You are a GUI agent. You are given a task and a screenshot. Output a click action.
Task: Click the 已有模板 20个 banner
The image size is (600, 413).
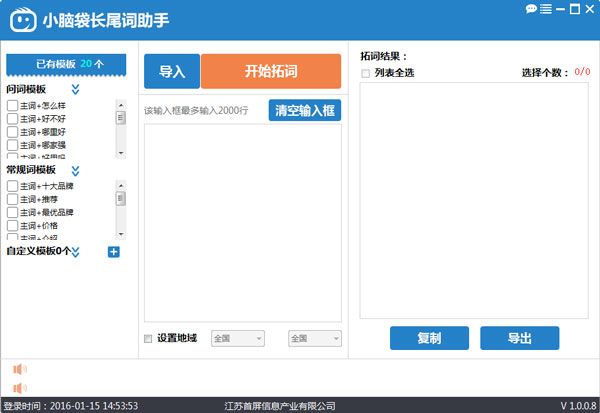pos(66,64)
